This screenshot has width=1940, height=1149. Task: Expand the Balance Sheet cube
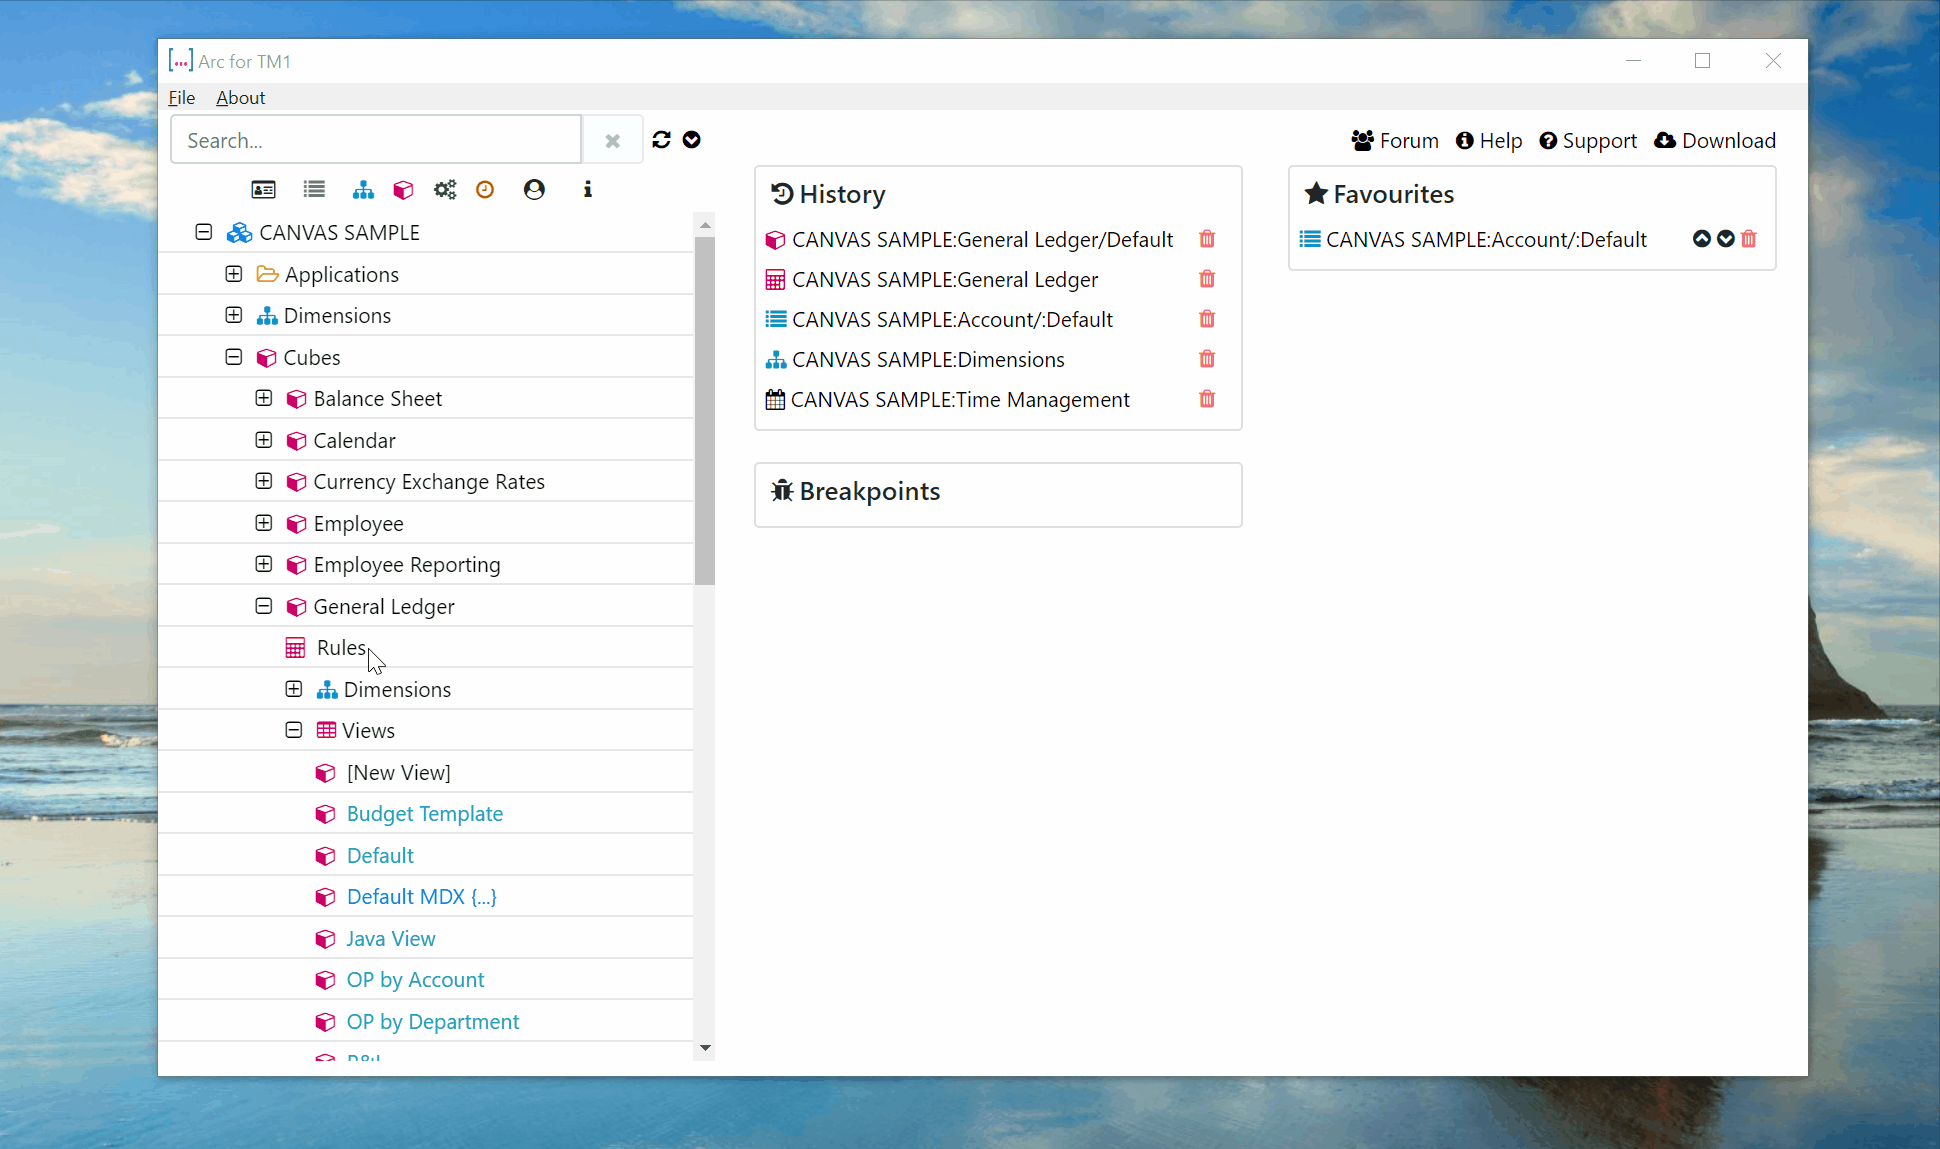click(264, 398)
